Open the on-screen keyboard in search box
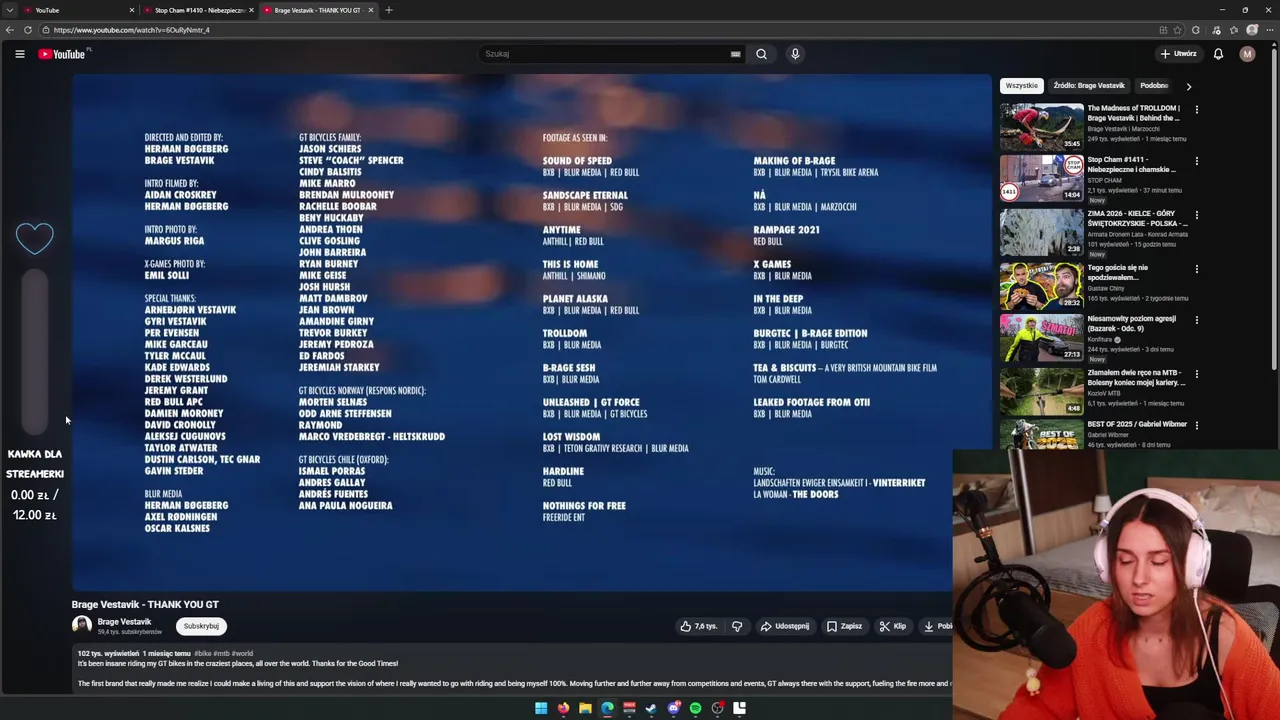 tap(735, 54)
